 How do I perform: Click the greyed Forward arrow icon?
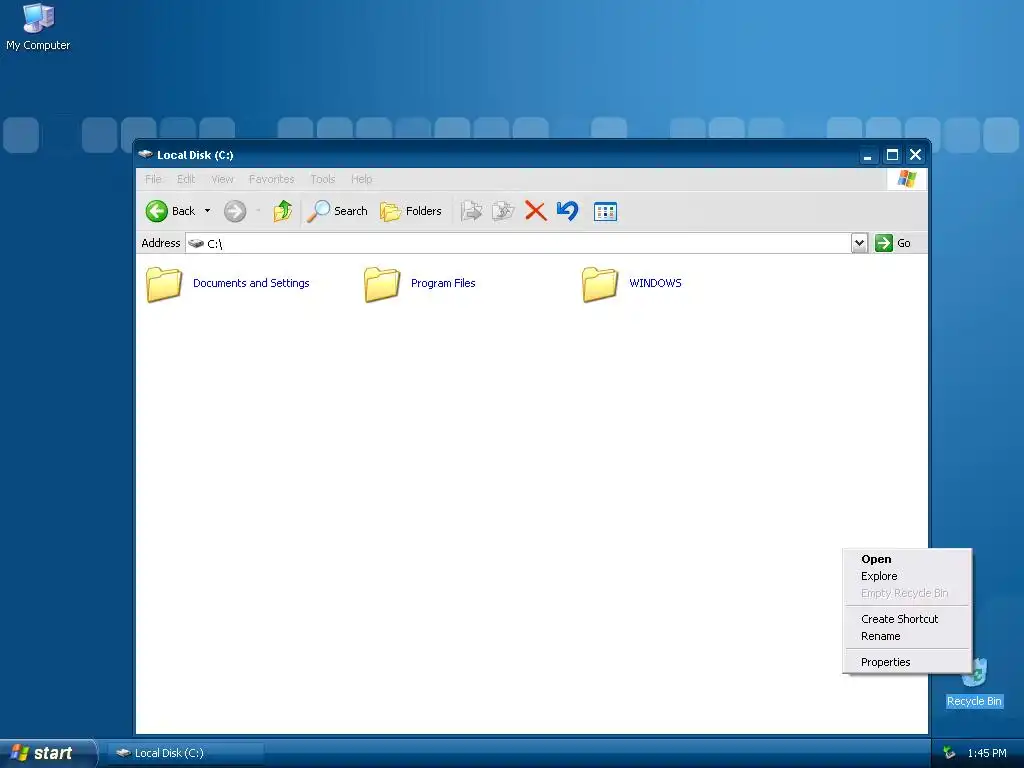coord(235,211)
